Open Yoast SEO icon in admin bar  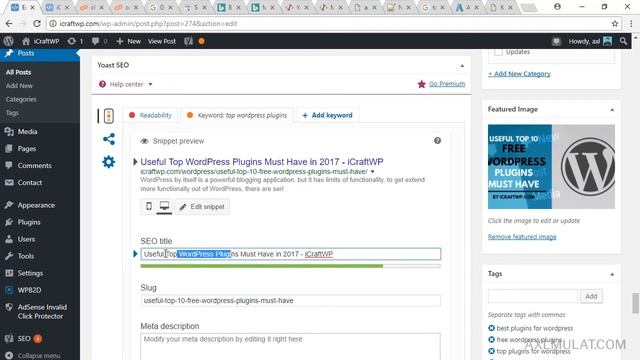189,41
